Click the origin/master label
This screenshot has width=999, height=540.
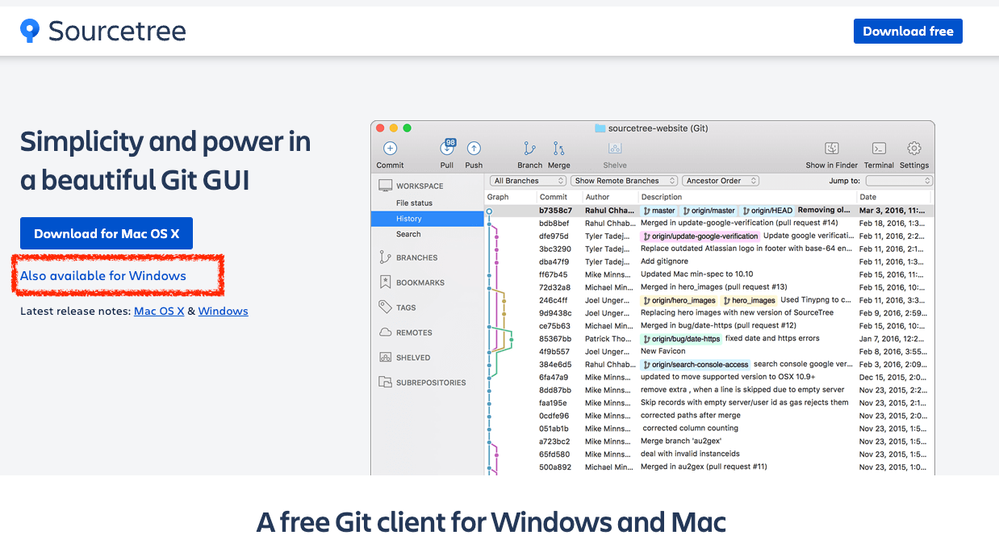point(709,211)
